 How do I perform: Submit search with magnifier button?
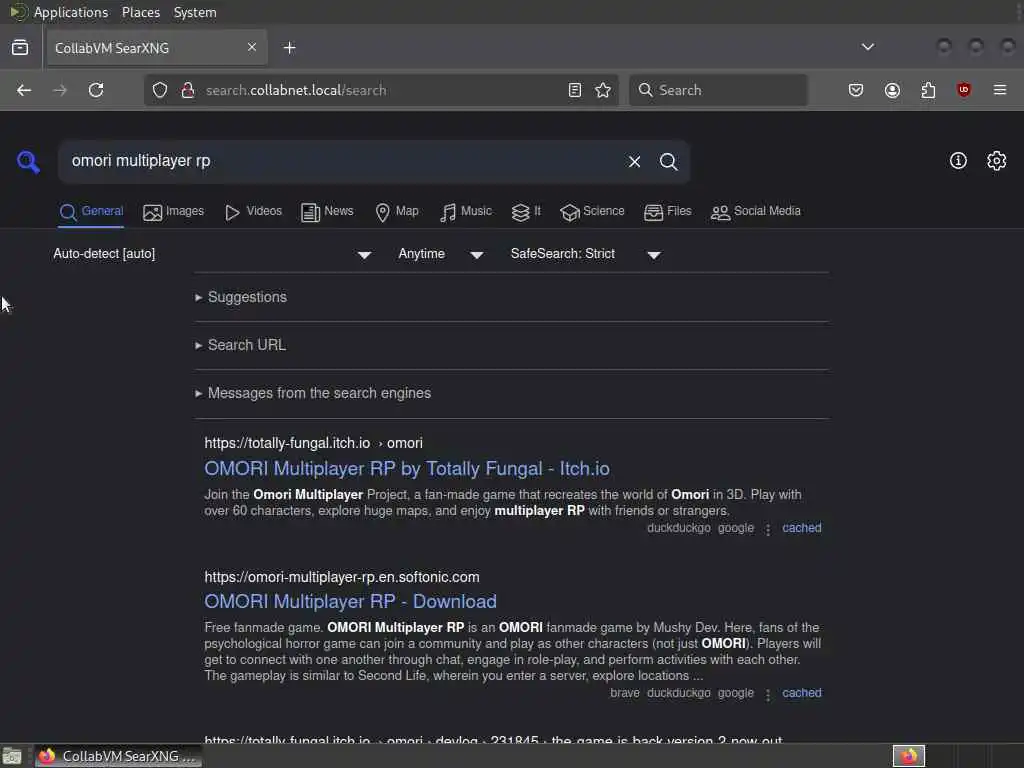668,161
